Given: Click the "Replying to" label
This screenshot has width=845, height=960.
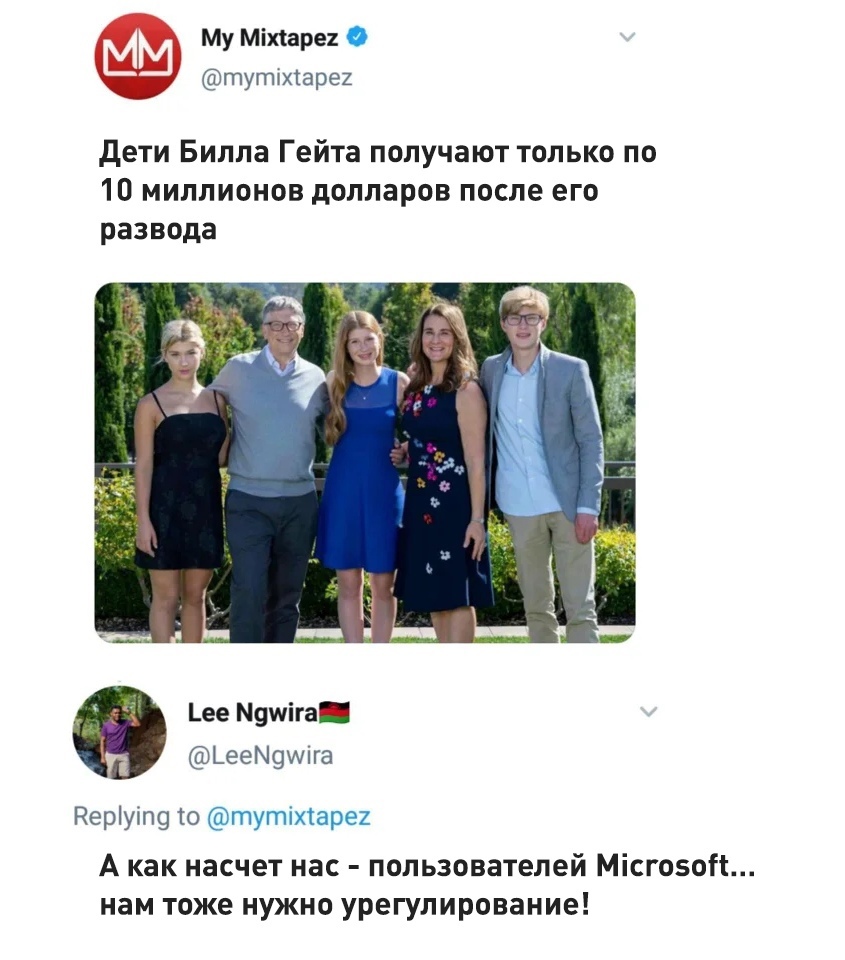Looking at the screenshot, I should pos(136,816).
